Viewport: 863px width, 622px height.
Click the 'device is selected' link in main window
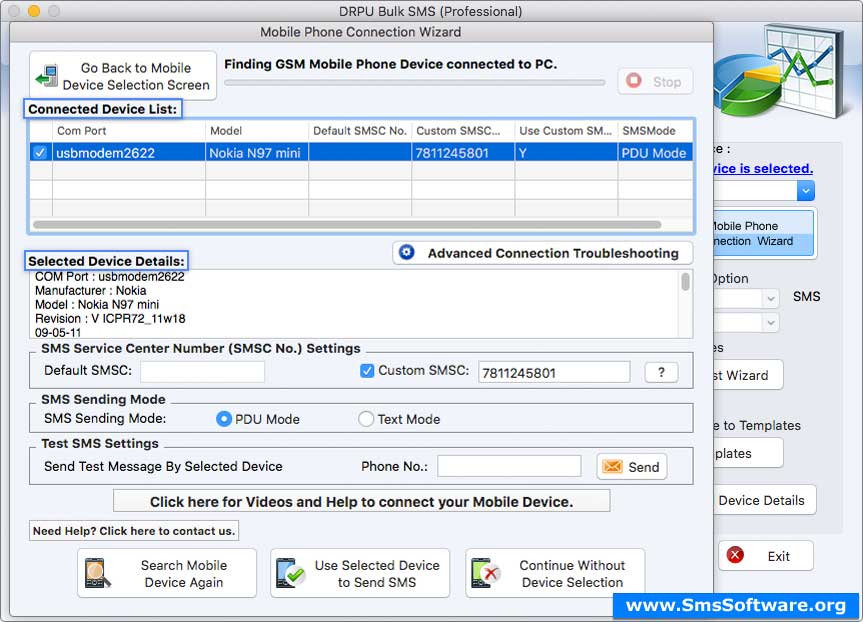763,168
